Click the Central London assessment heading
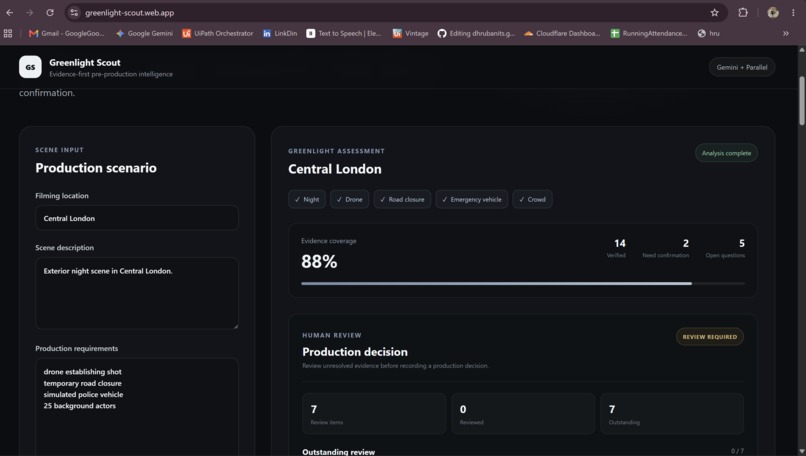This screenshot has height=456, width=806. click(335, 169)
